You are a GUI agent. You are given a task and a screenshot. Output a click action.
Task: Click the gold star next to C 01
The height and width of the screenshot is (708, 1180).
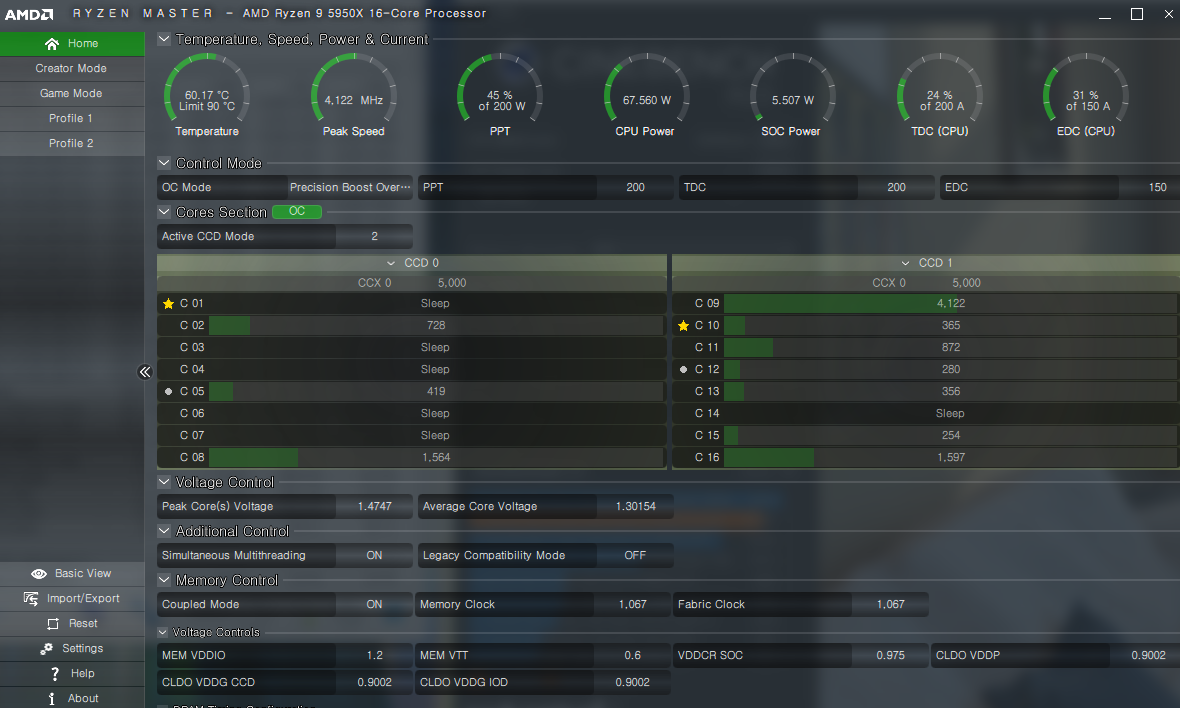[169, 303]
